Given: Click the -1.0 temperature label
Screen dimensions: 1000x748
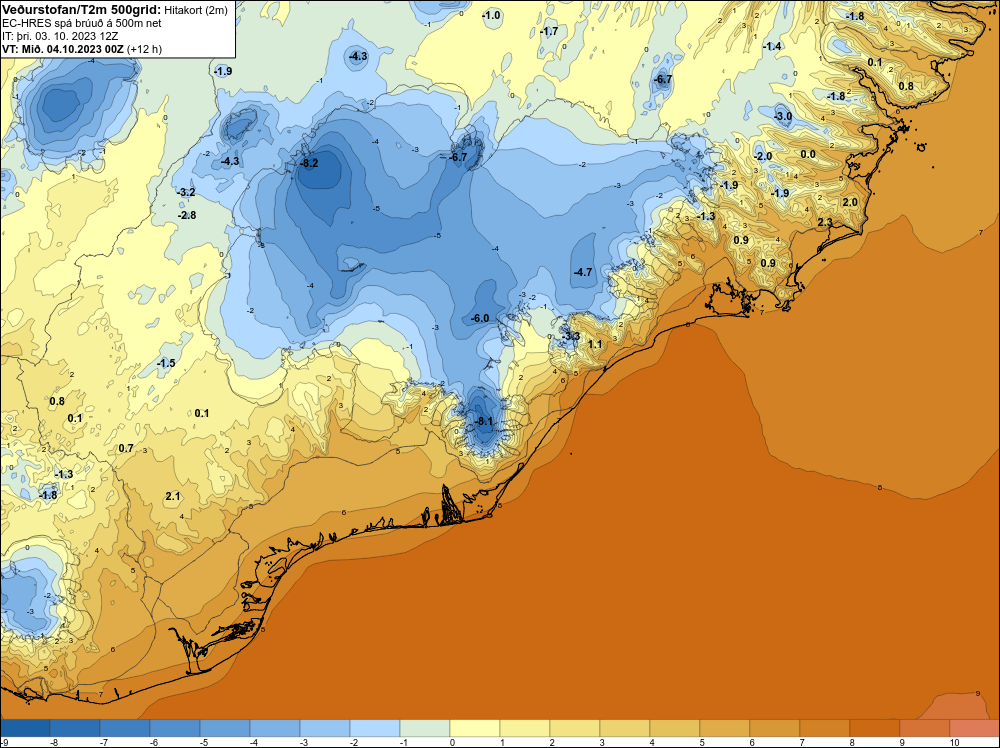Looking at the screenshot, I should (x=491, y=15).
